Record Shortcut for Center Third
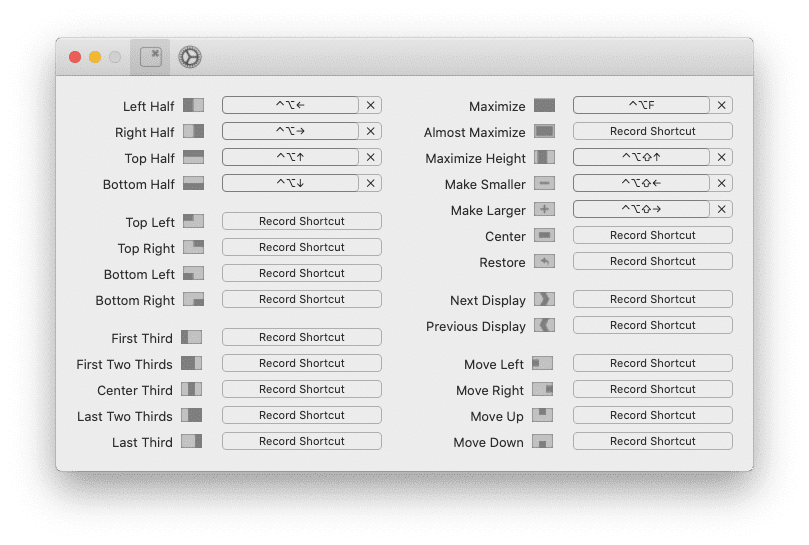 tap(302, 389)
